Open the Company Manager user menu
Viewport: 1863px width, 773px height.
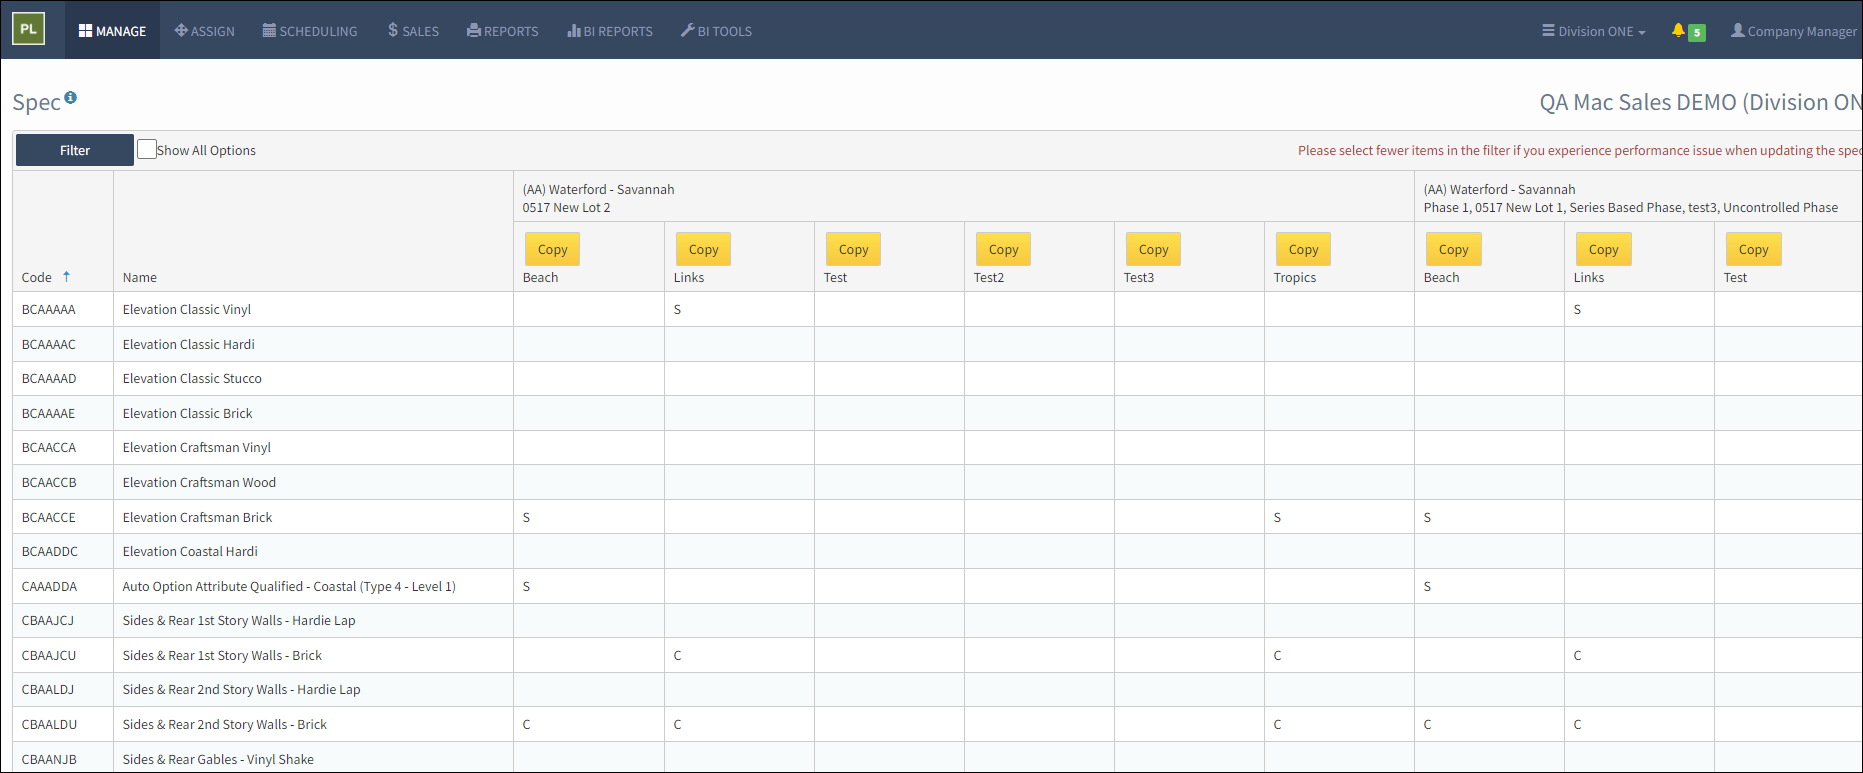[1794, 31]
